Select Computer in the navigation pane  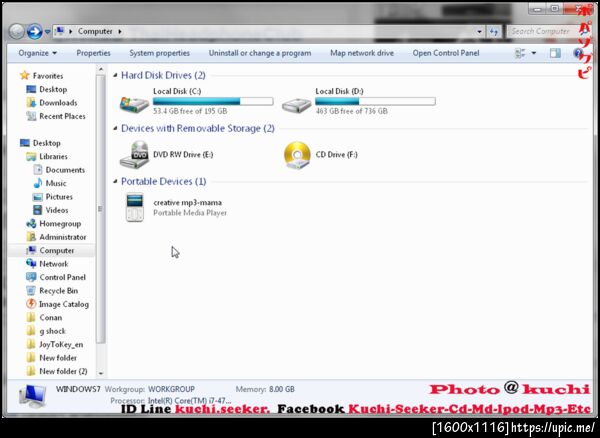(57, 251)
